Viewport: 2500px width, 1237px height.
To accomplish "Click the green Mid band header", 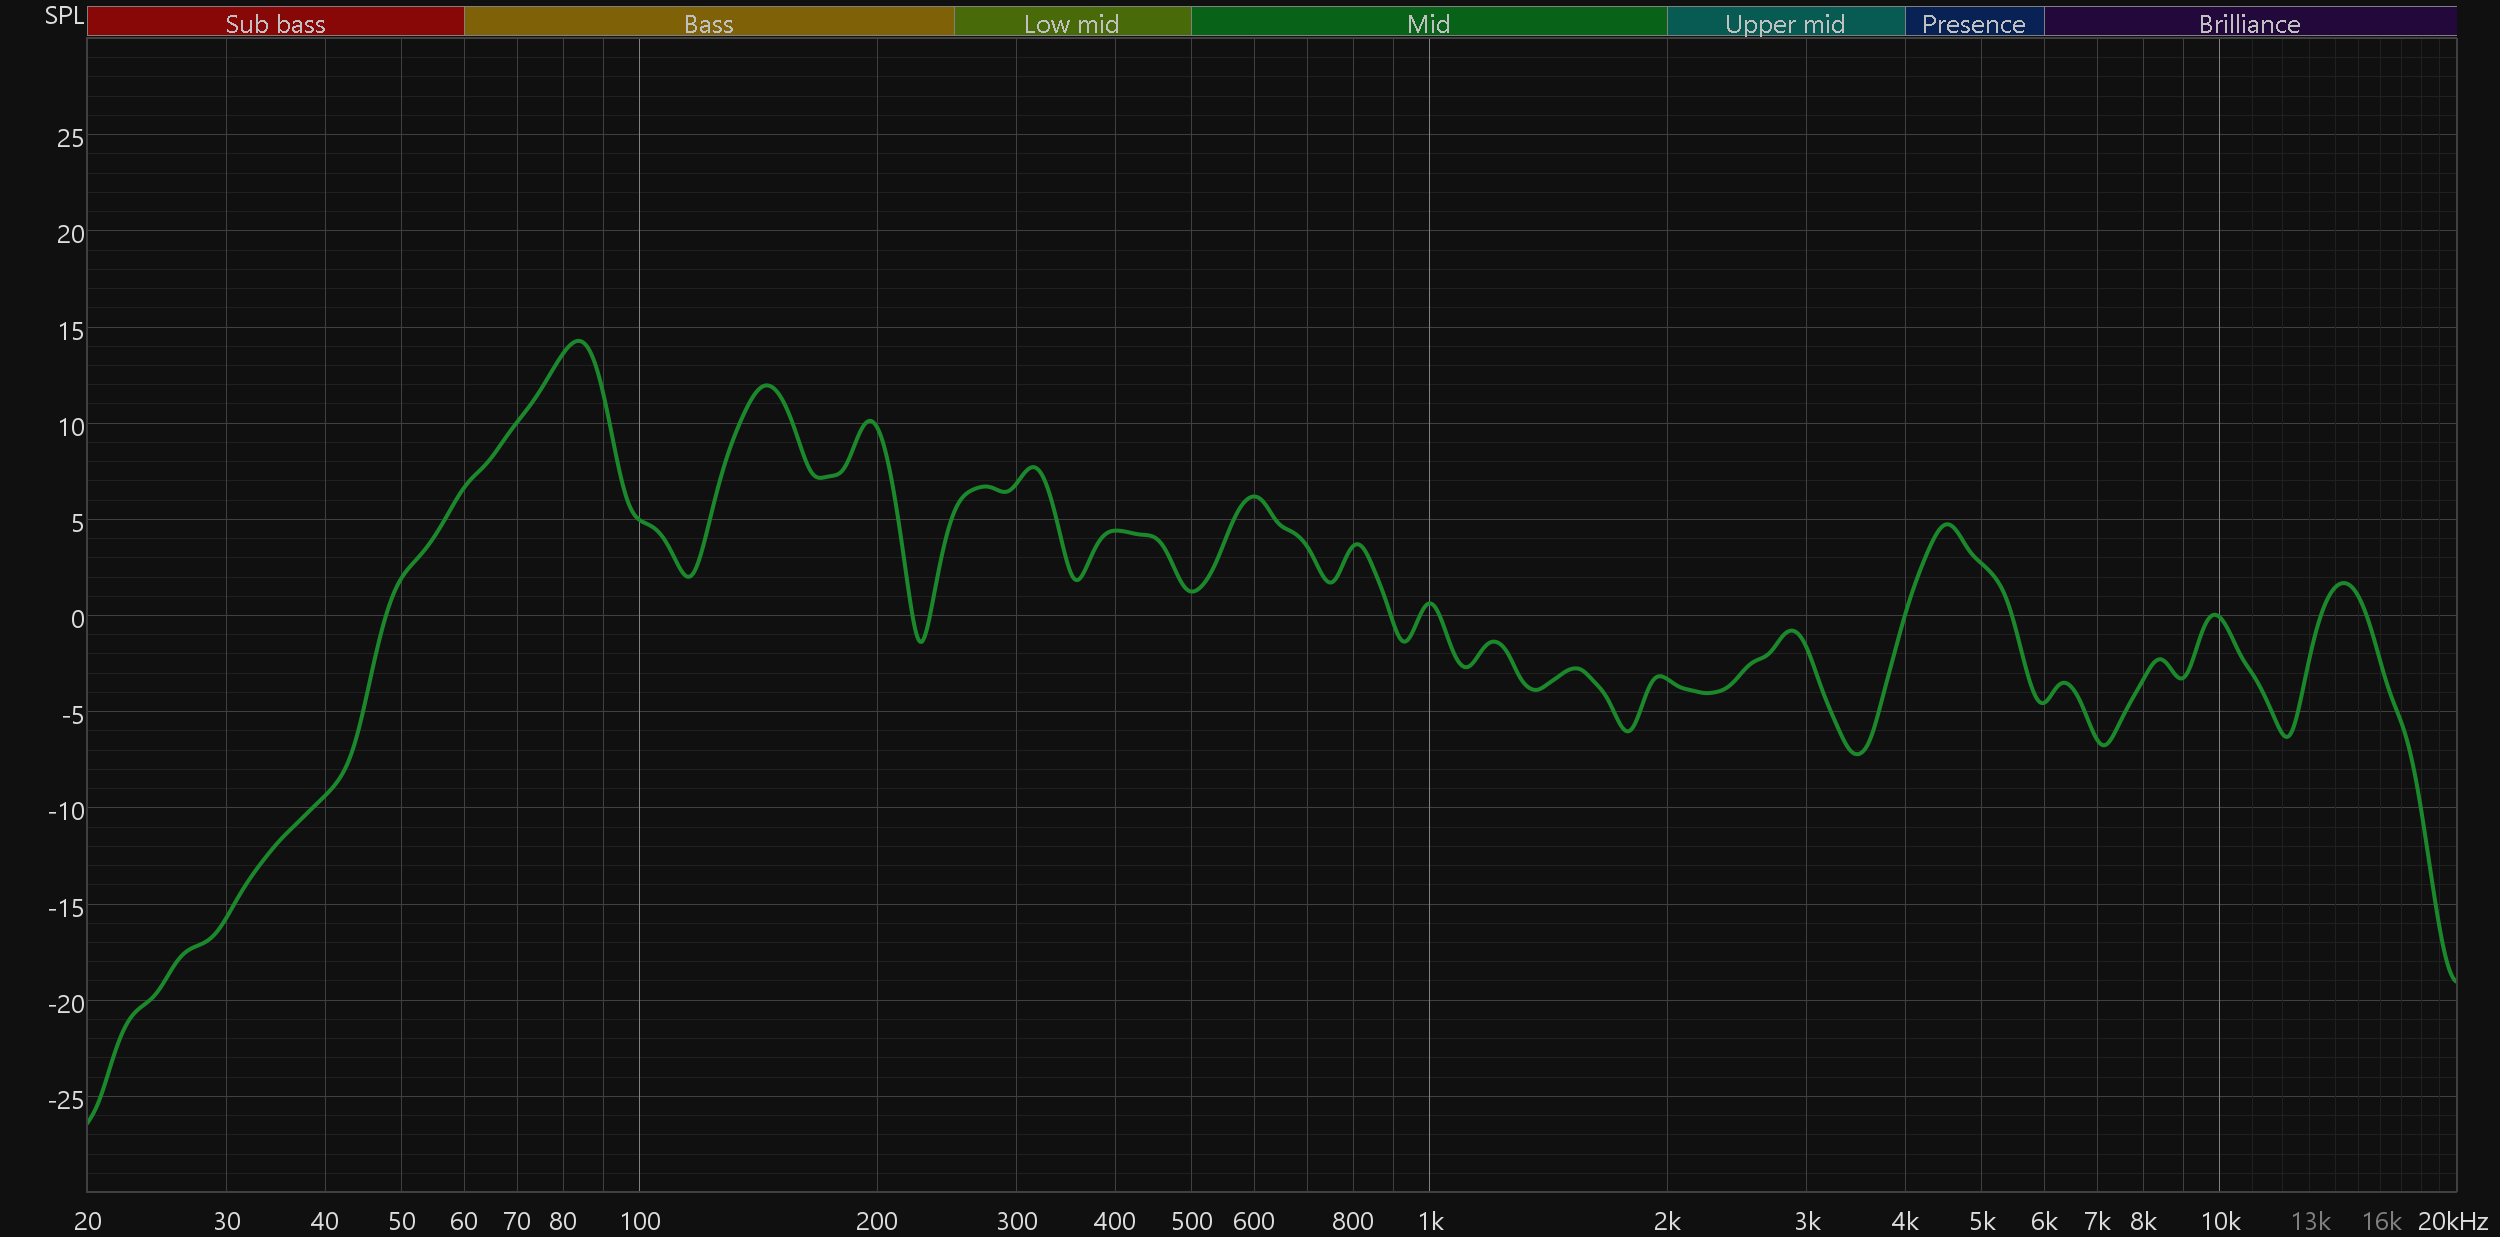I will click(1428, 23).
